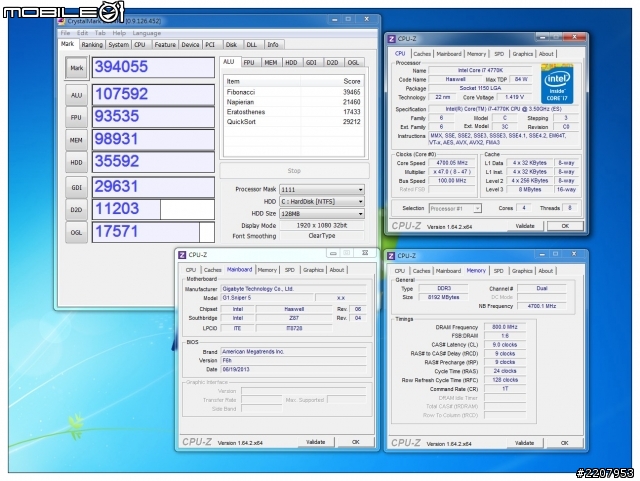This screenshot has height=481, width=640.
Task: Open Graphics tab in the top CPU-Z window
Action: pyautogui.click(x=522, y=54)
